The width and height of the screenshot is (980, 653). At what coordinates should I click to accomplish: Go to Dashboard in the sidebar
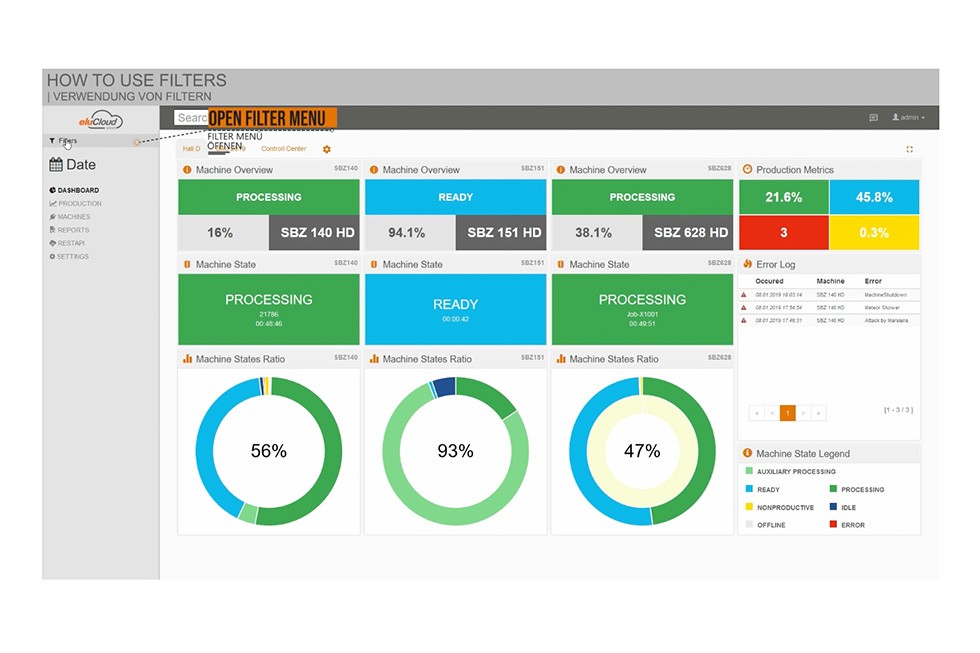tap(74, 190)
